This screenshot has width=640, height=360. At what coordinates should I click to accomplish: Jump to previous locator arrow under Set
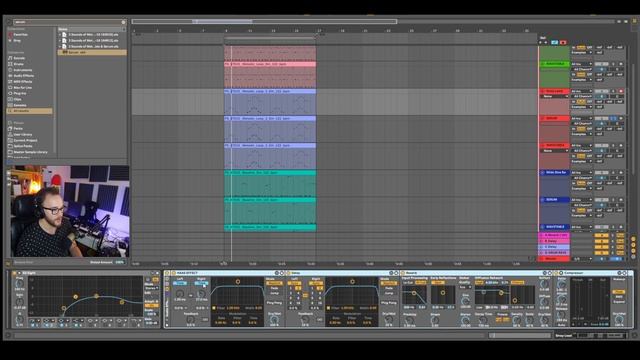(540, 42)
